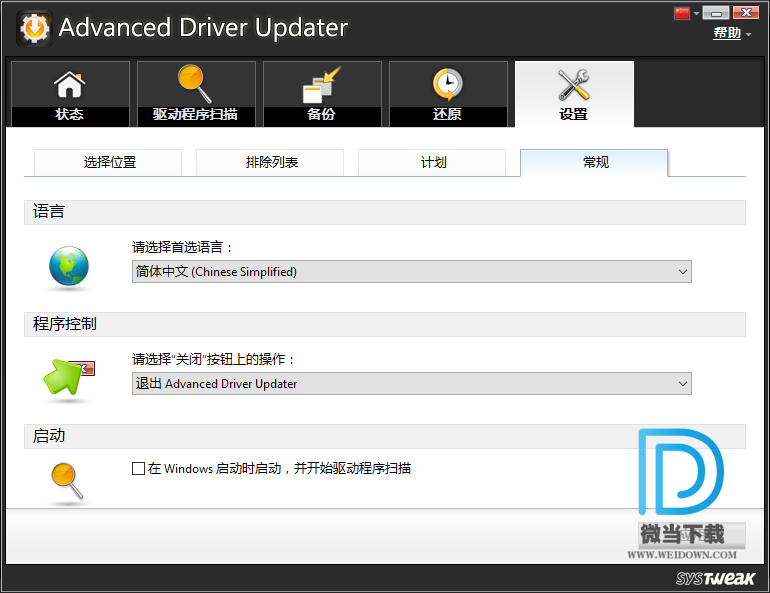The width and height of the screenshot is (770, 593).
Task: Open the 排除列表 exclusion list sub-tab
Action: click(270, 162)
